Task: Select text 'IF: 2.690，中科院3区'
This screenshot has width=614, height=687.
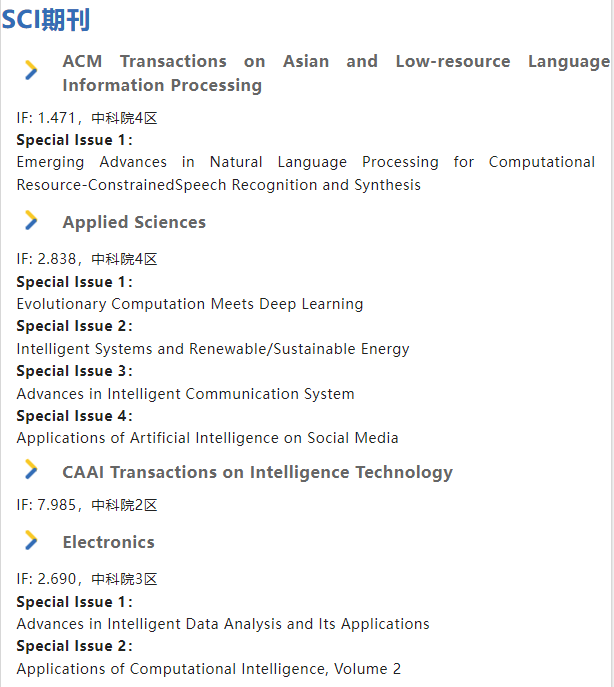Action: [87, 579]
